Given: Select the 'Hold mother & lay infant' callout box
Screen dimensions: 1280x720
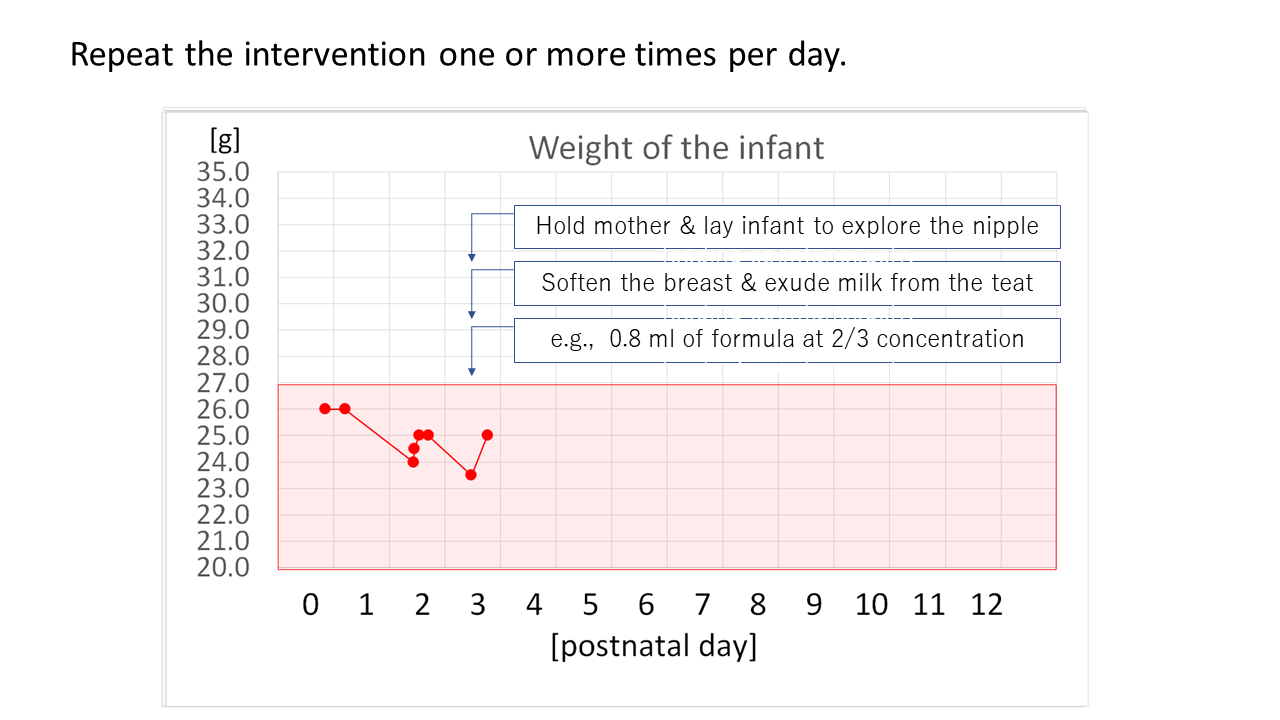Looking at the screenshot, I should coord(787,226).
